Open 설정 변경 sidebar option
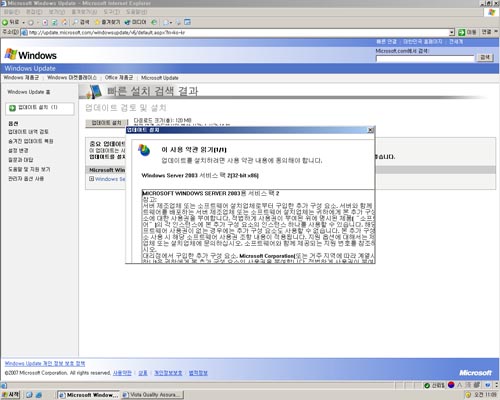 point(18,151)
